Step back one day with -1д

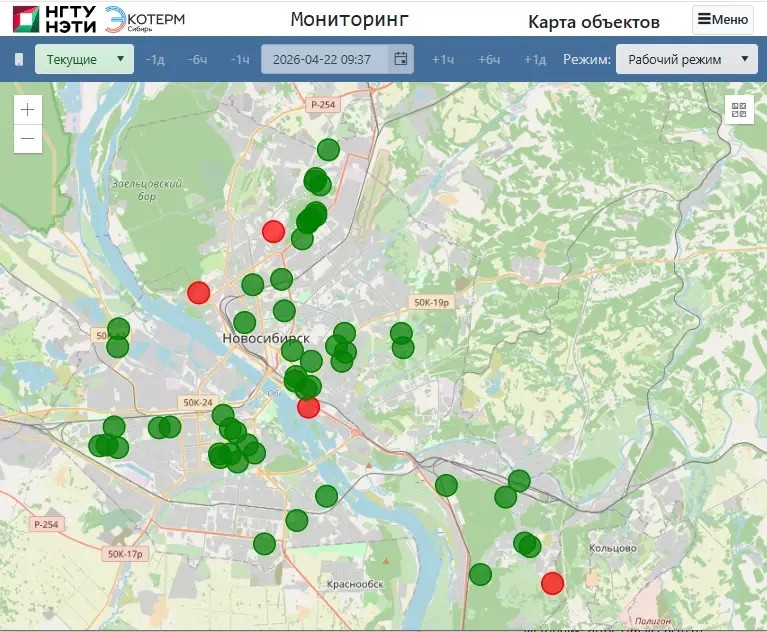pos(155,60)
